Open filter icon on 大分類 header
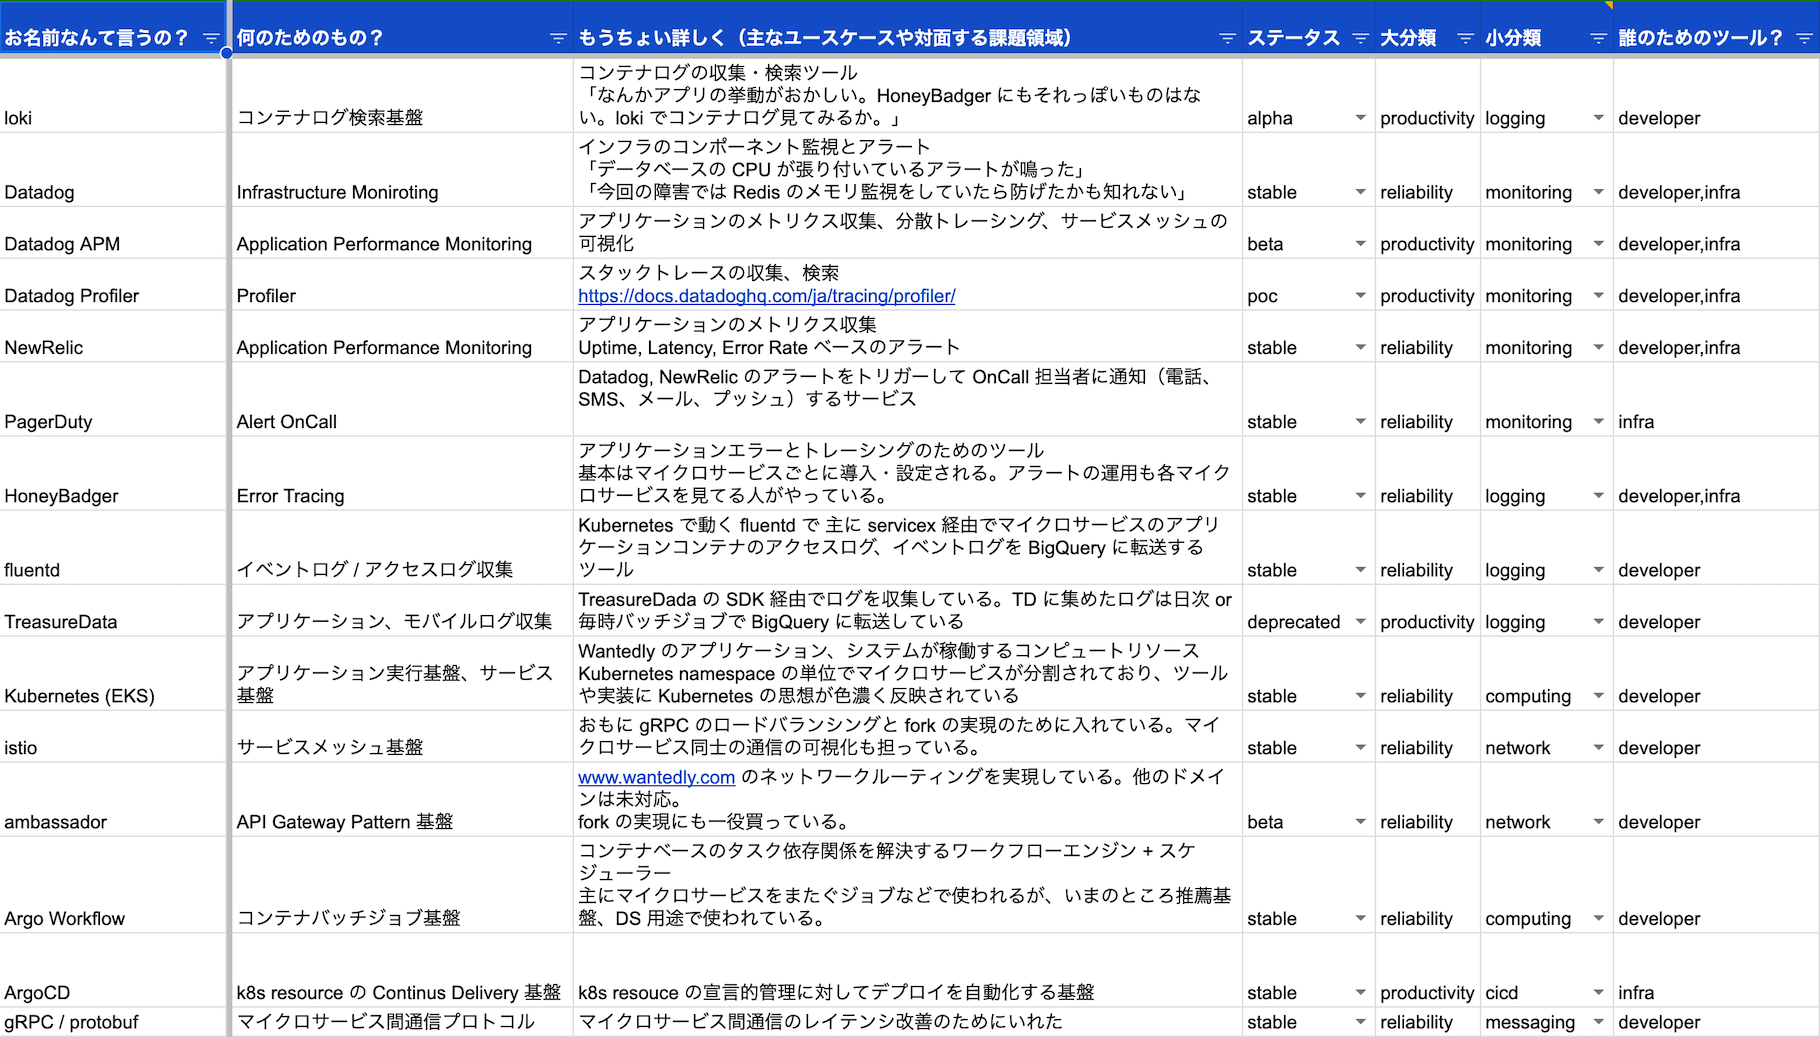Screen dimensions: 1820x1037 coord(1465,38)
